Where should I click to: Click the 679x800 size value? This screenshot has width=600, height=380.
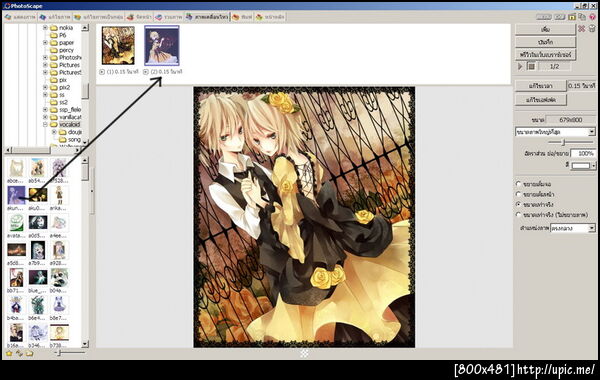point(570,120)
